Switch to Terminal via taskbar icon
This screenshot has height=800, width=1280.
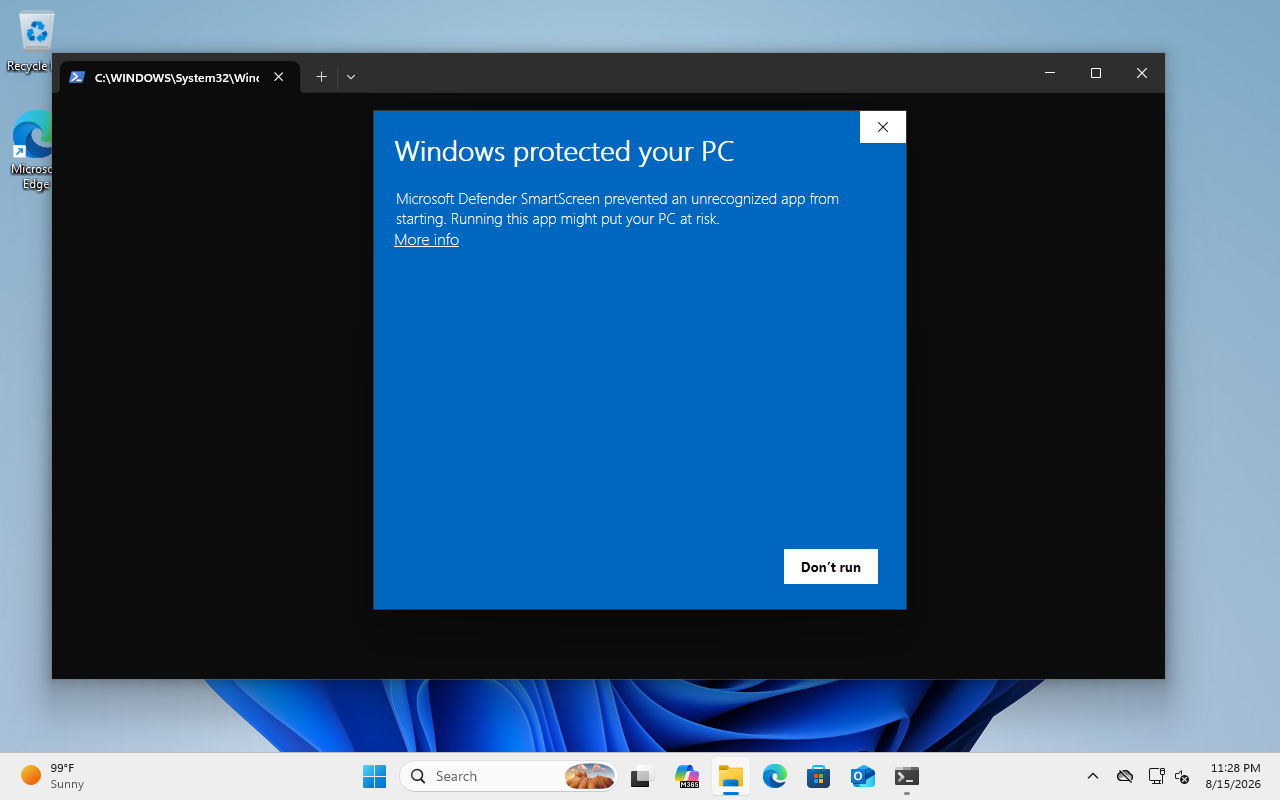tap(907, 776)
